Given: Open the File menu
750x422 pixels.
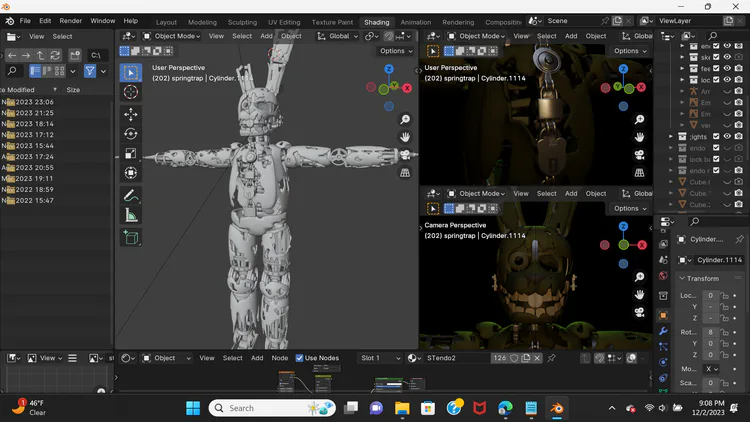Looking at the screenshot, I should point(25,21).
